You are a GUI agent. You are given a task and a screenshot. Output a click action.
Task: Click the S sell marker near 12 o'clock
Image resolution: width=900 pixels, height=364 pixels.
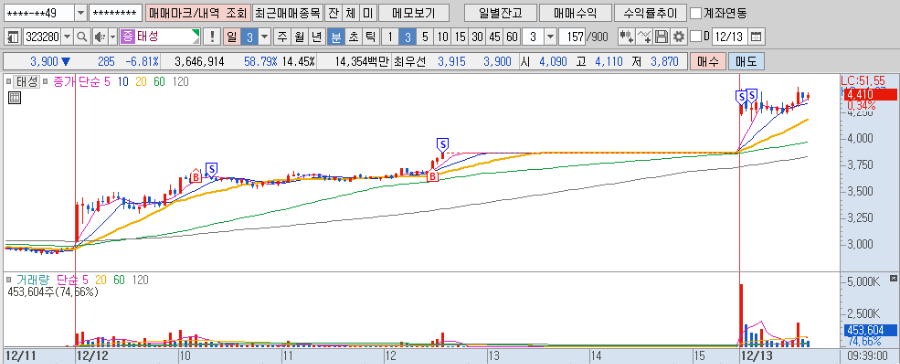442,145
